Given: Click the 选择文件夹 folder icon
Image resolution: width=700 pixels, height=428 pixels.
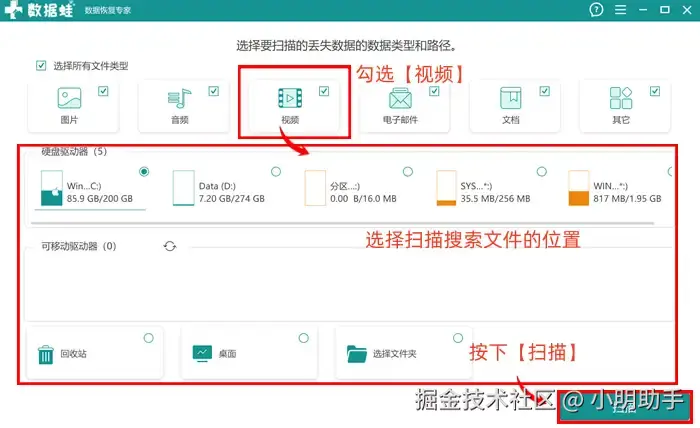Looking at the screenshot, I should [357, 354].
